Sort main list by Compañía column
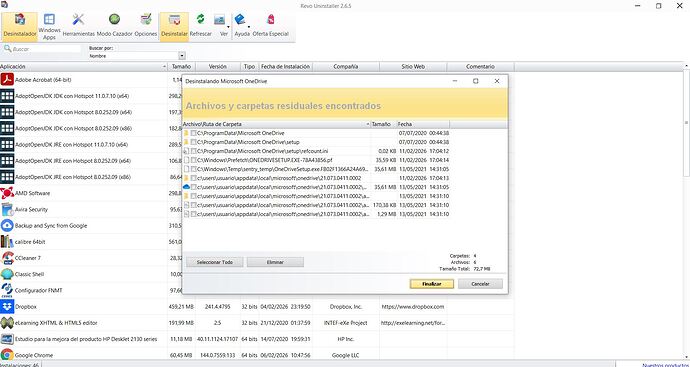This screenshot has width=690, height=367. coord(345,66)
